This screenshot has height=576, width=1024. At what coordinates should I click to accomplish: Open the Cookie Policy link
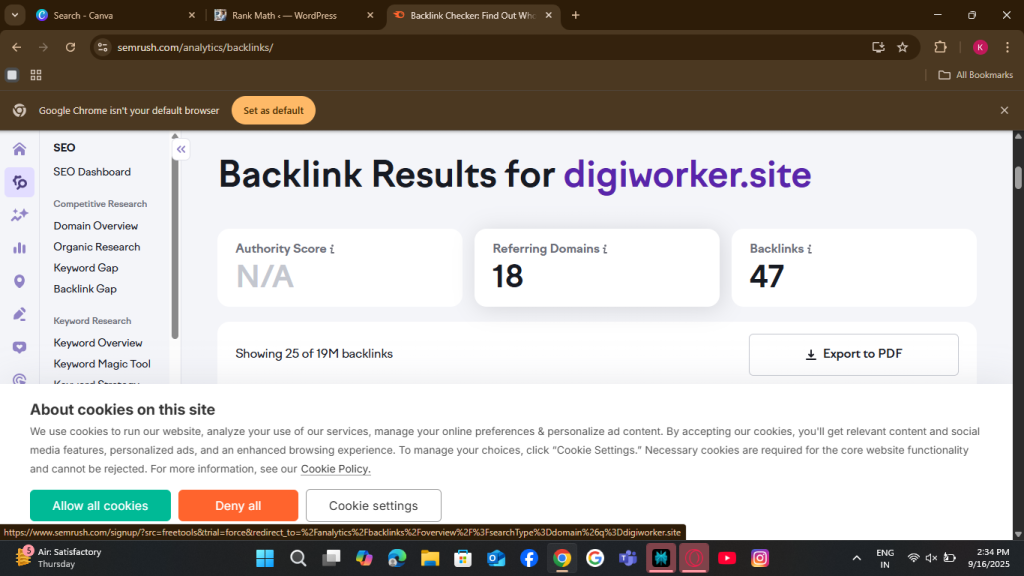pyautogui.click(x=335, y=469)
